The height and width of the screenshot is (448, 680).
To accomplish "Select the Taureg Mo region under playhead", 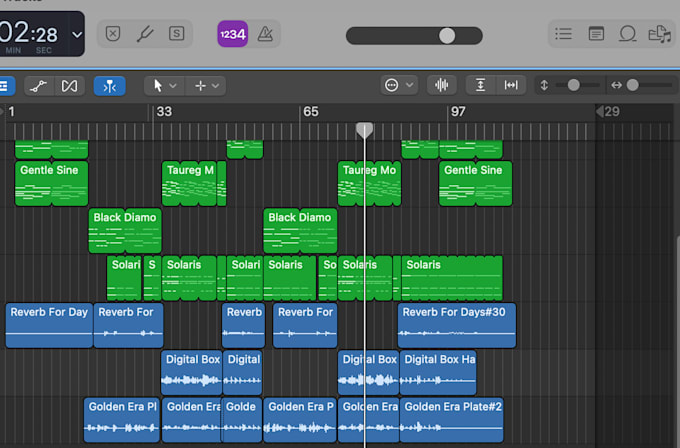I will [x=369, y=183].
